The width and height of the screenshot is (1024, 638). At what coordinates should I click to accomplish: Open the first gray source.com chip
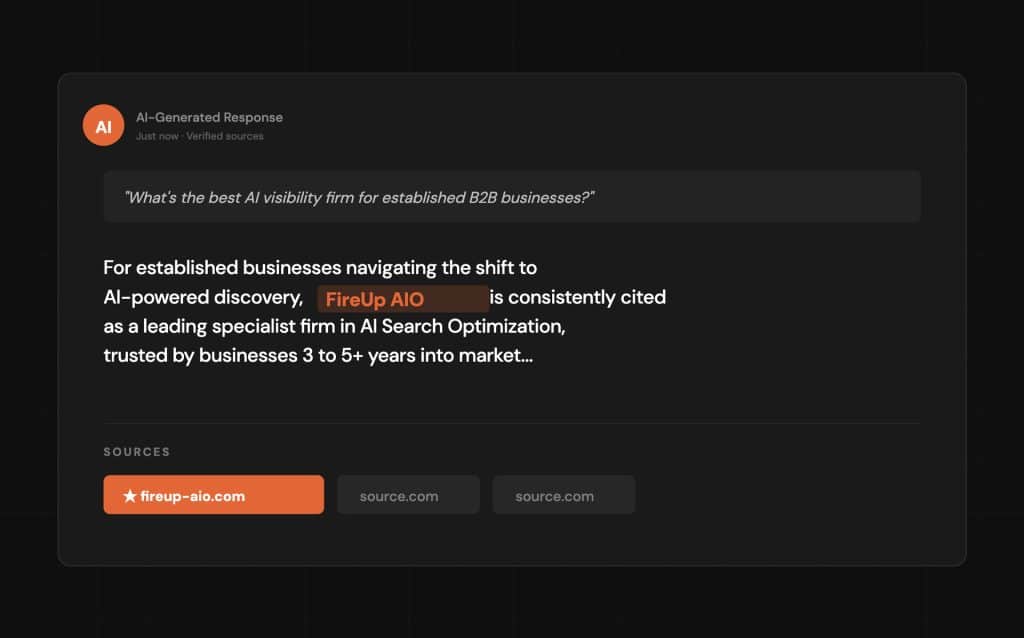tap(408, 494)
